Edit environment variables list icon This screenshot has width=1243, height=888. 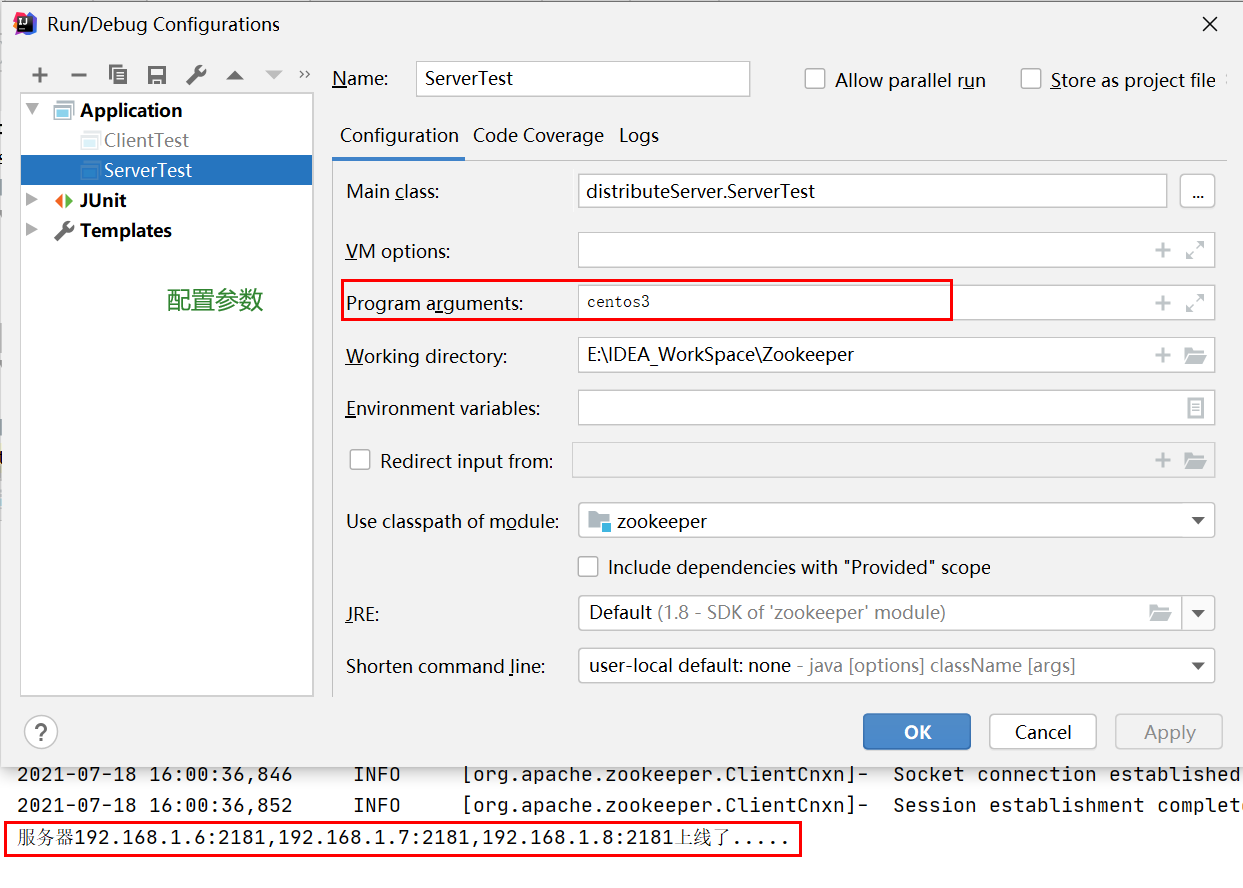tap(1195, 408)
